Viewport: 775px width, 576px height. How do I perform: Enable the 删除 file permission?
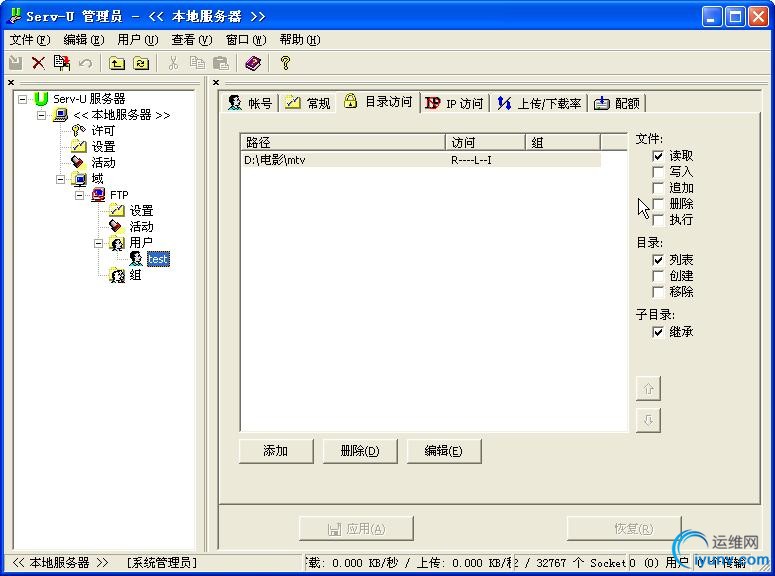[658, 204]
